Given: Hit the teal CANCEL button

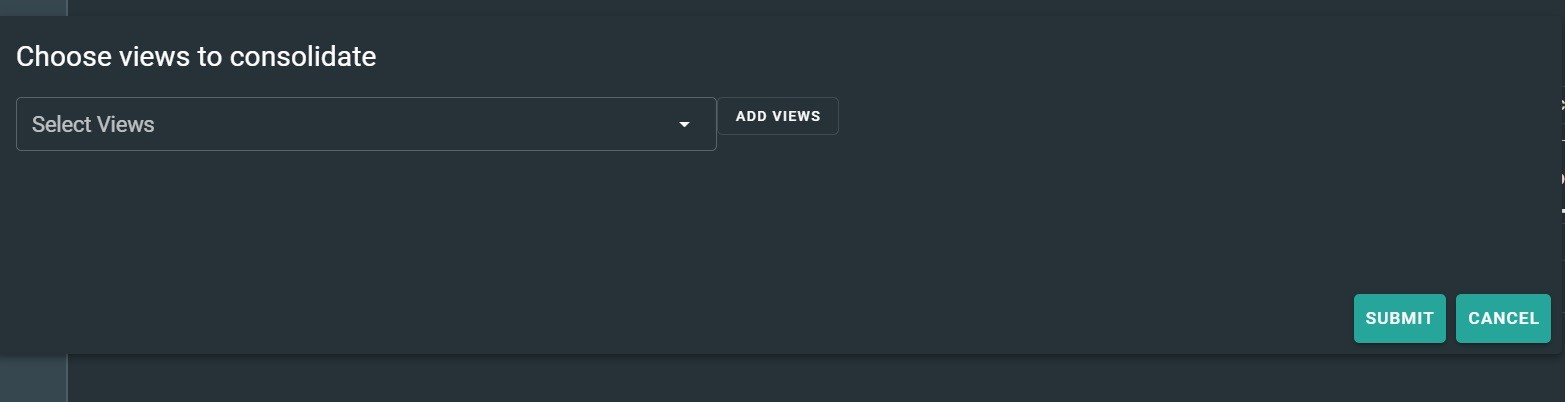Looking at the screenshot, I should pyautogui.click(x=1503, y=318).
